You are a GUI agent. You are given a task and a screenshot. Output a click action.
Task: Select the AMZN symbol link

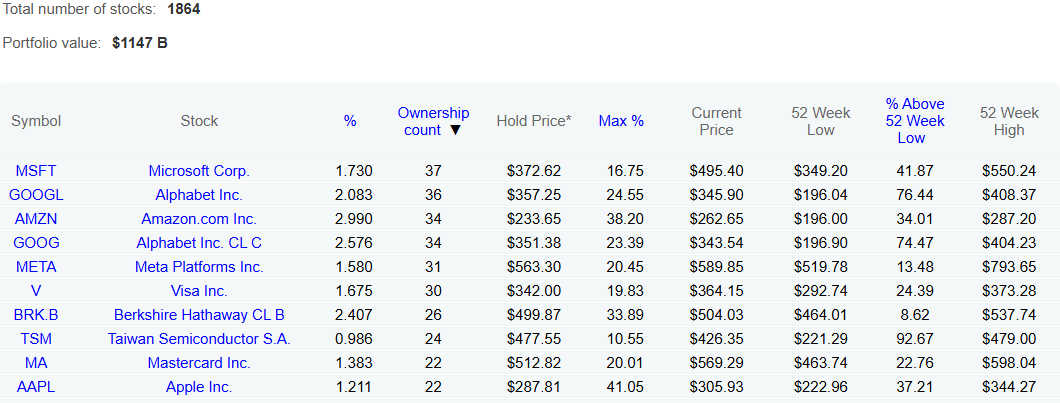(x=36, y=219)
